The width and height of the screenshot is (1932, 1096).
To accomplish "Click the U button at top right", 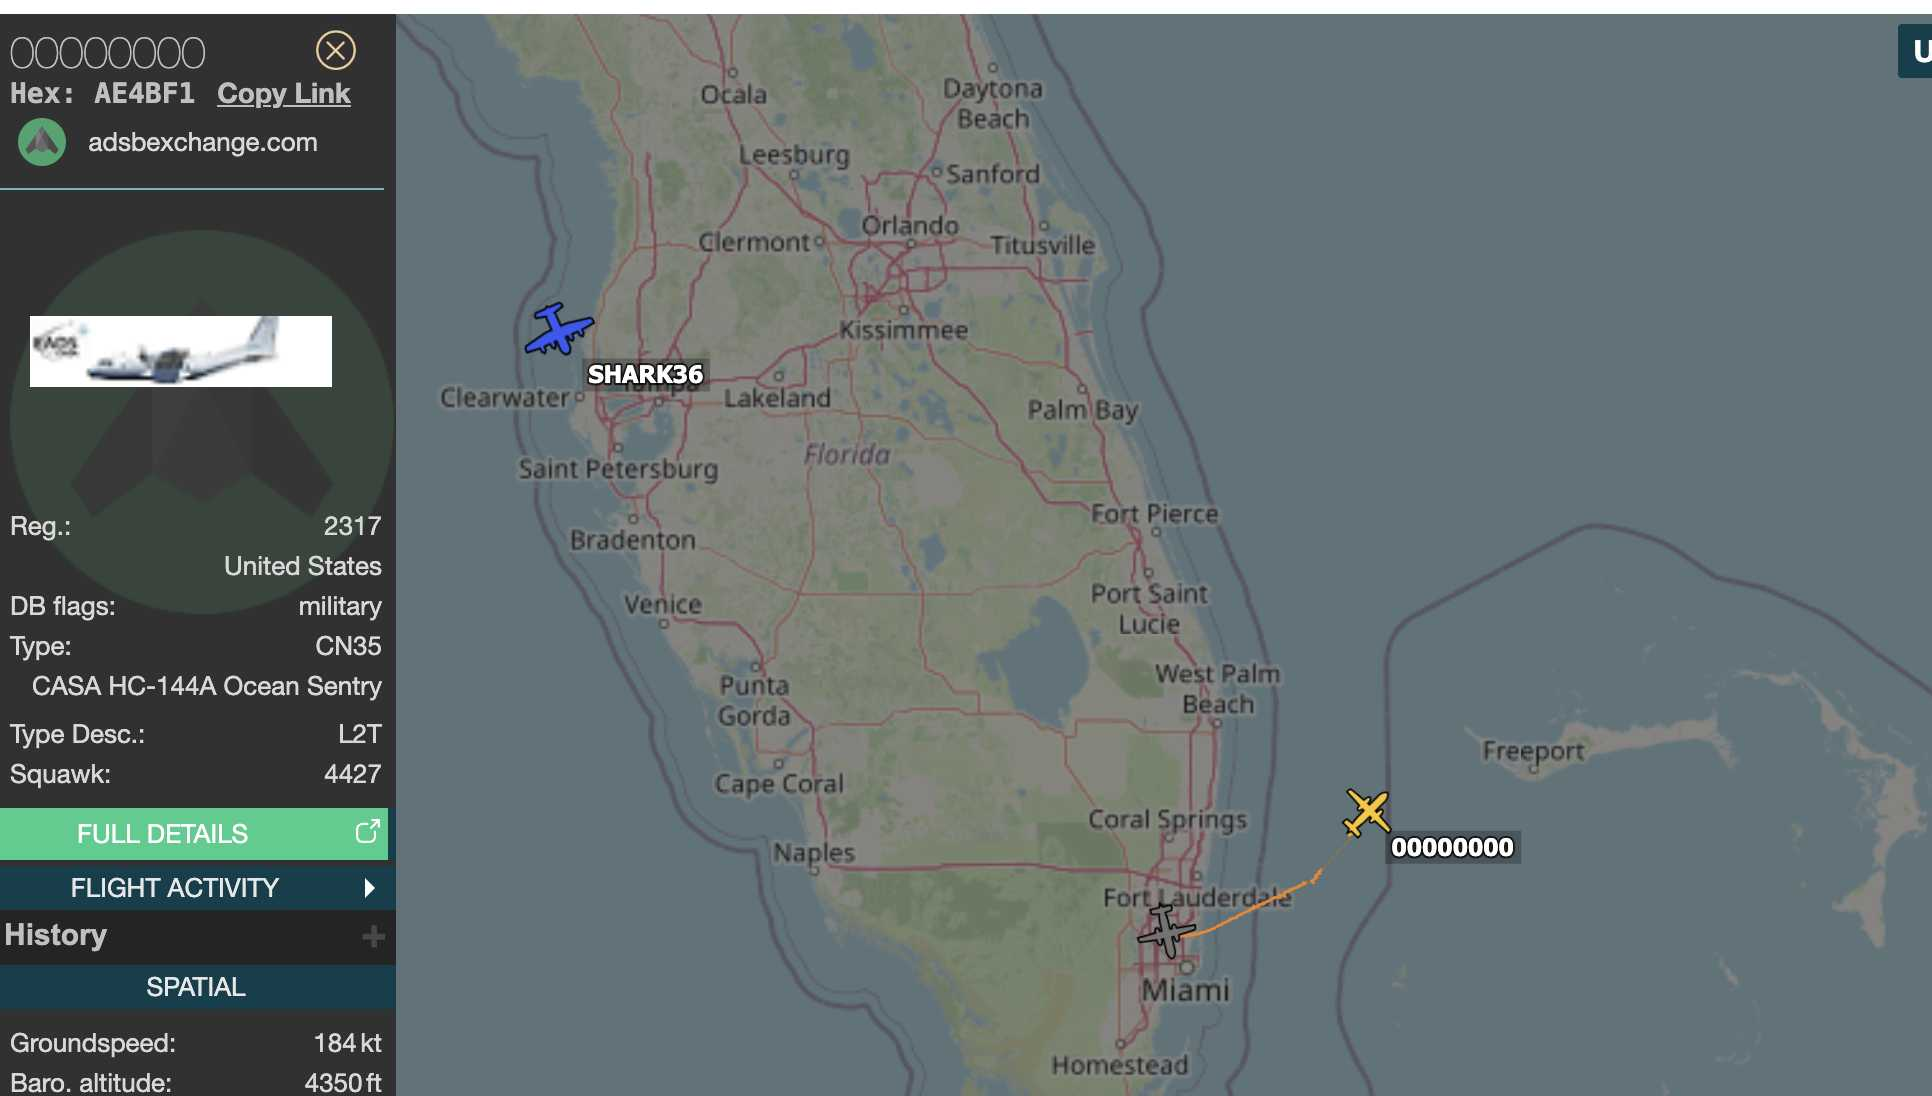I will 1917,51.
